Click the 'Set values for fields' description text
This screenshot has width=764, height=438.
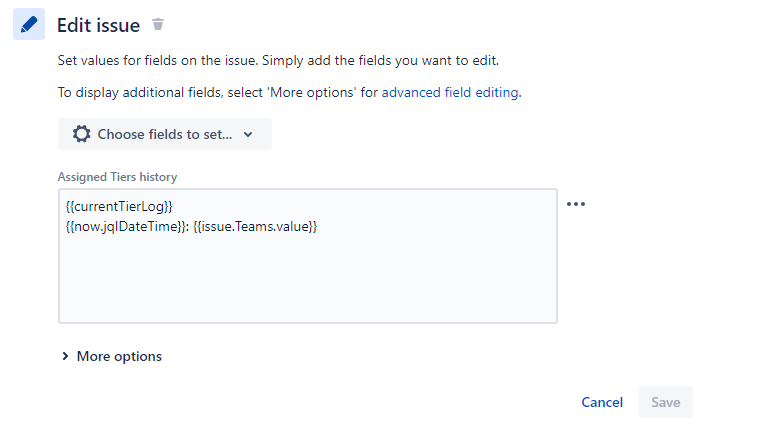point(278,60)
